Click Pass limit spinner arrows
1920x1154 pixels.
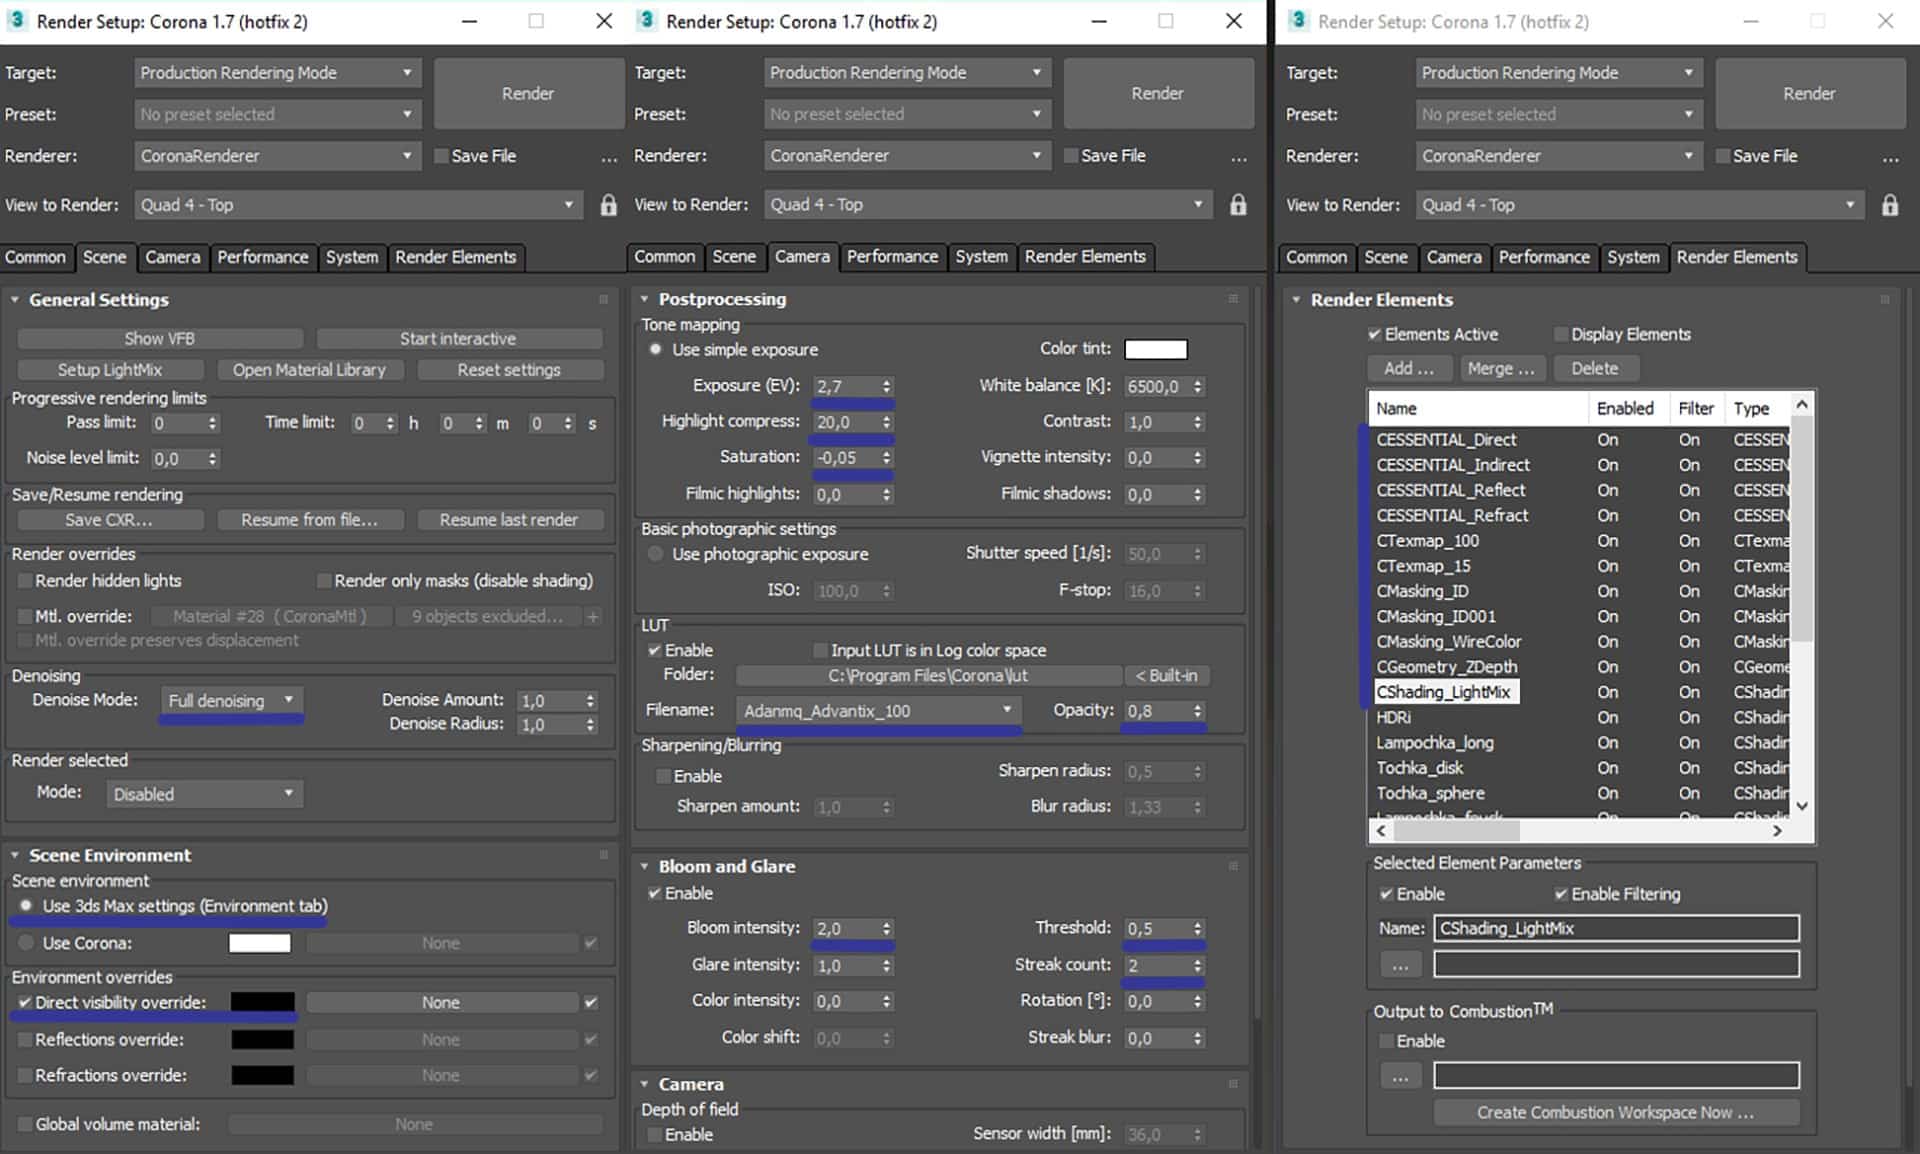(x=212, y=423)
